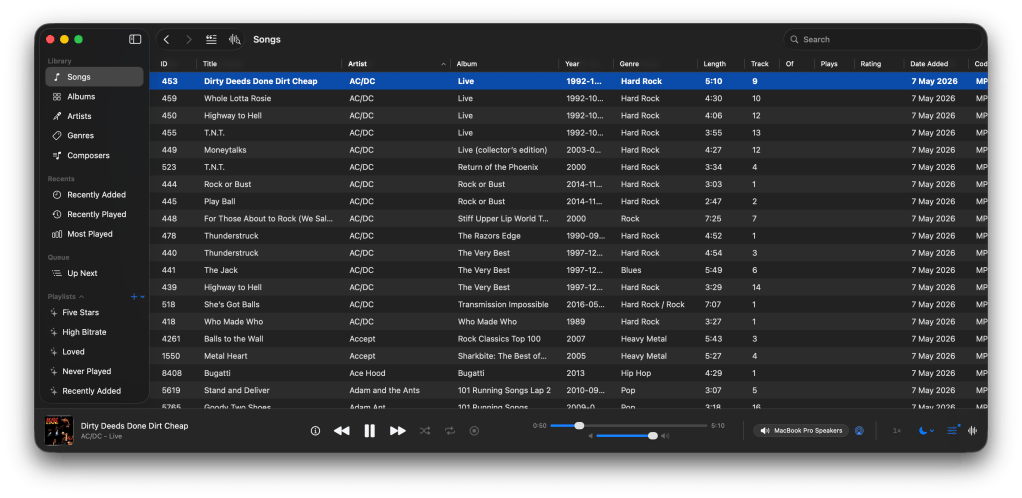Sort by the Track column header
Viewport: 1022px width, 498px height.
click(762, 64)
